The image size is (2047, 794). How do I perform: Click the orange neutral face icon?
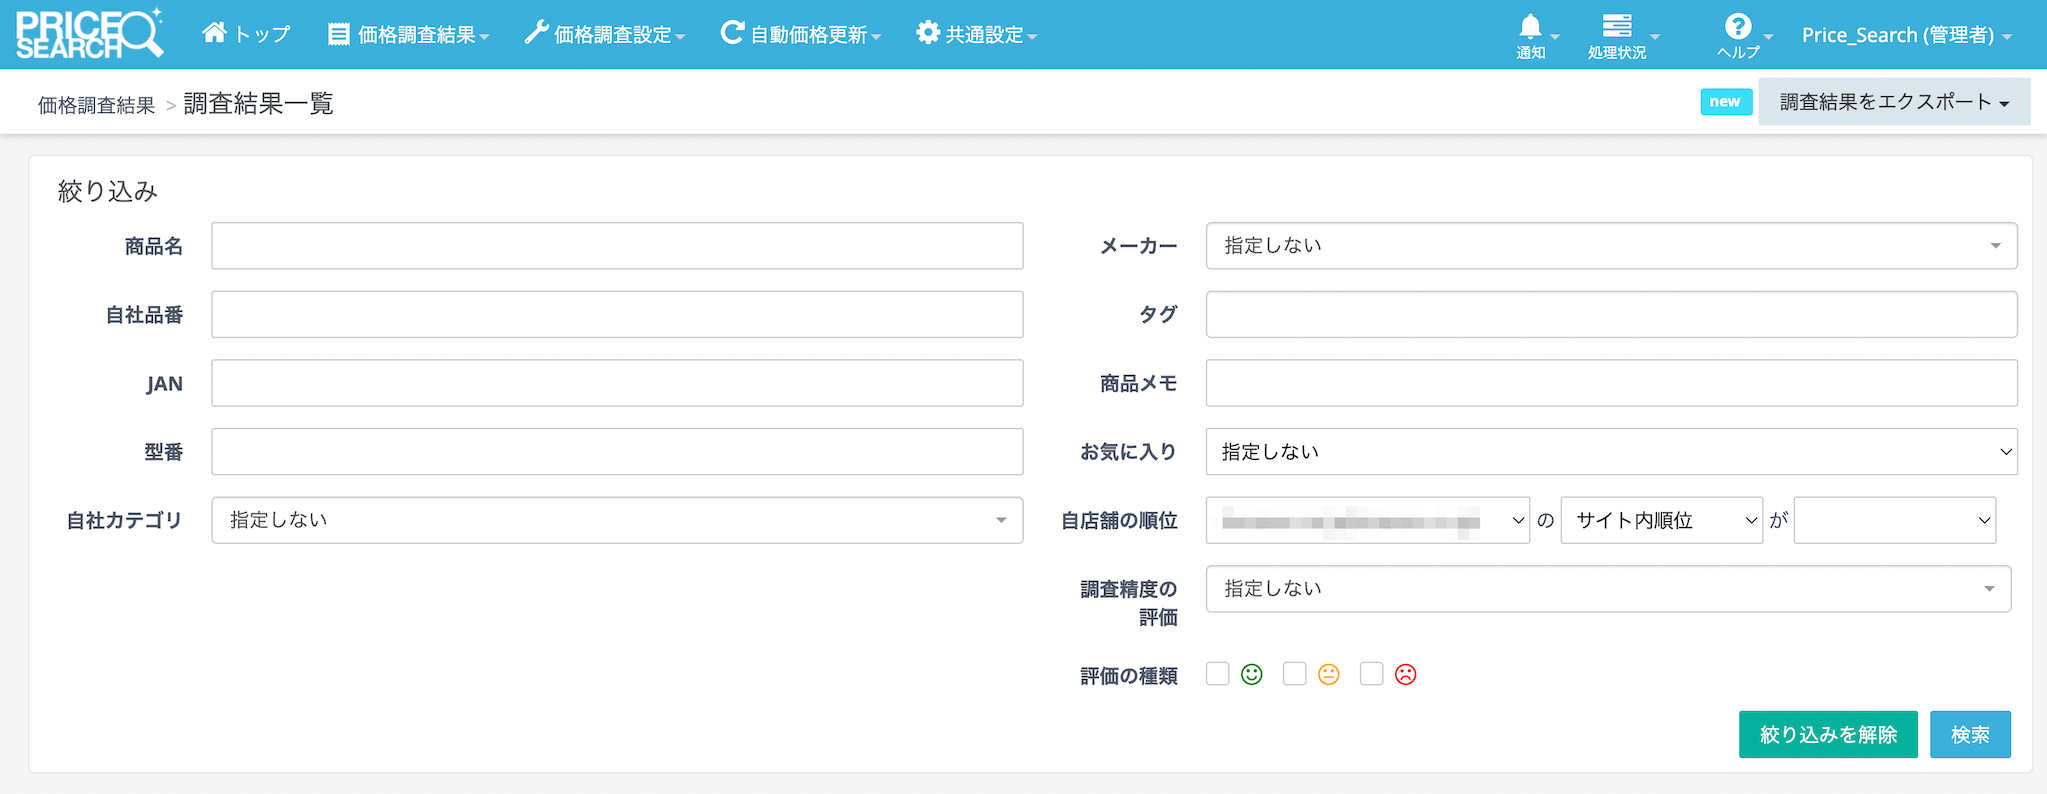[1328, 675]
